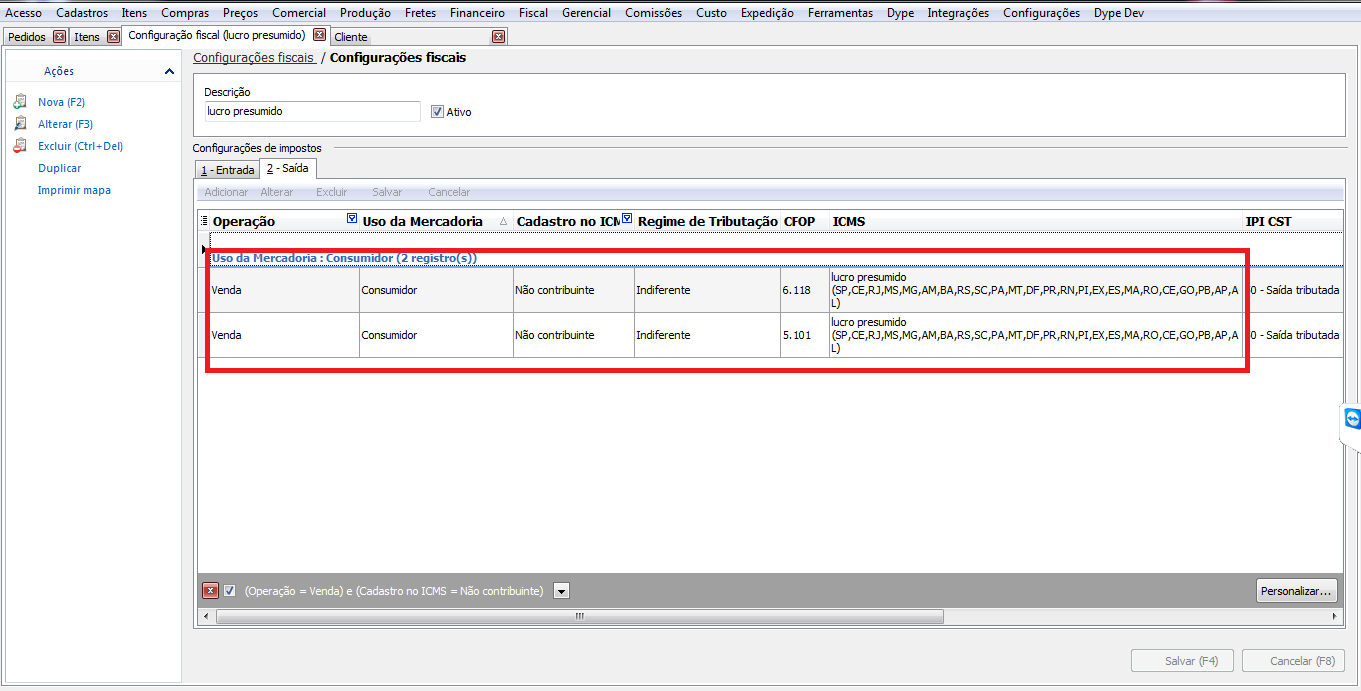
Task: Sort by Uso da Mercadoria column arrow
Action: click(503, 221)
